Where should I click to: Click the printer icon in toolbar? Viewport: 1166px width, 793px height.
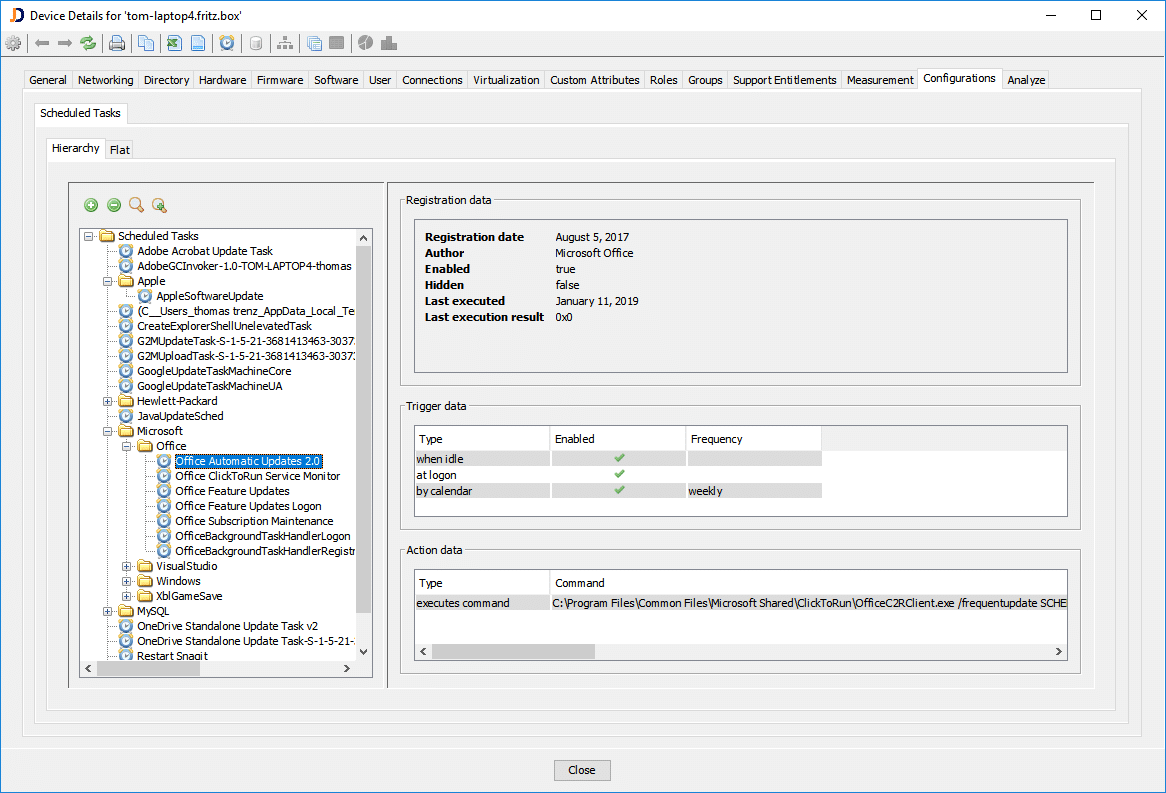click(x=117, y=43)
